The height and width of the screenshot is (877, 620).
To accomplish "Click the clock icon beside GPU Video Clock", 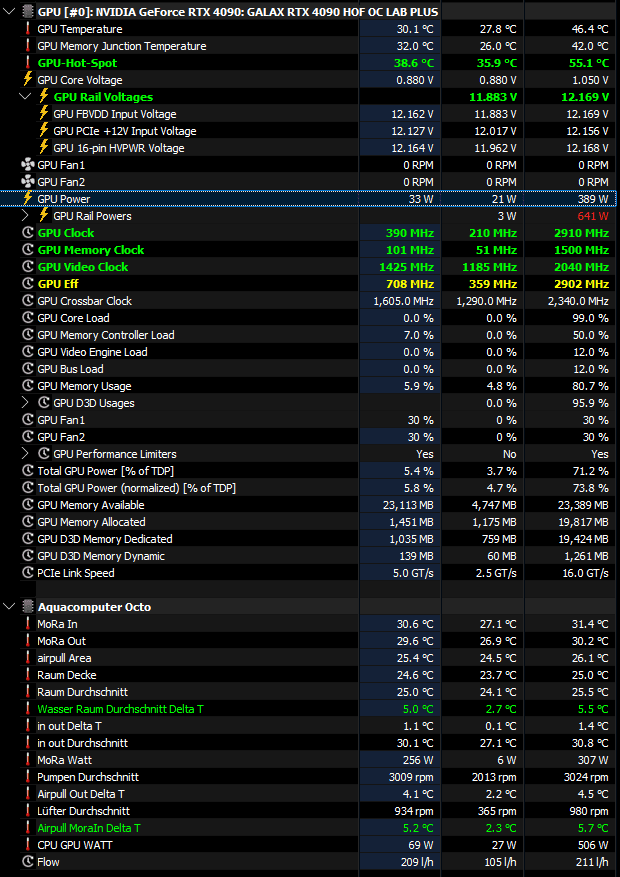I will click(x=27, y=267).
